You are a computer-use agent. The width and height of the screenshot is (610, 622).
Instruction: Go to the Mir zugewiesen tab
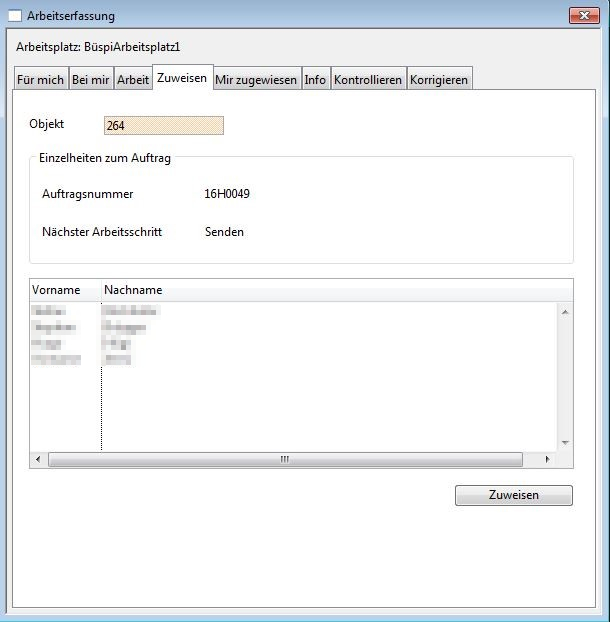[256, 80]
